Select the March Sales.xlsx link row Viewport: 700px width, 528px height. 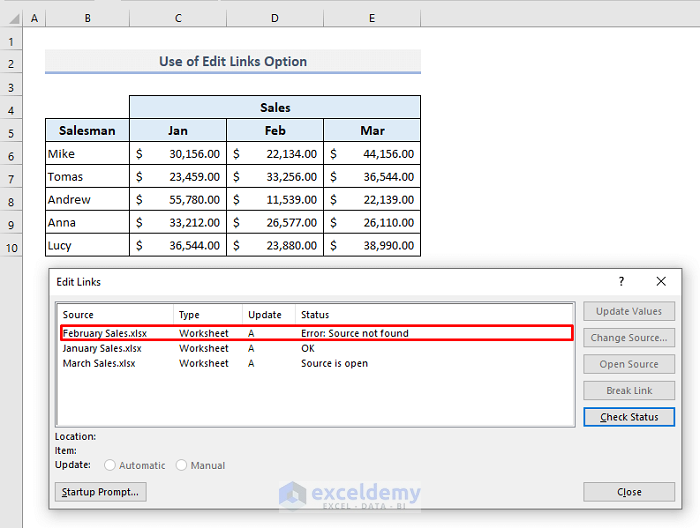click(317, 363)
